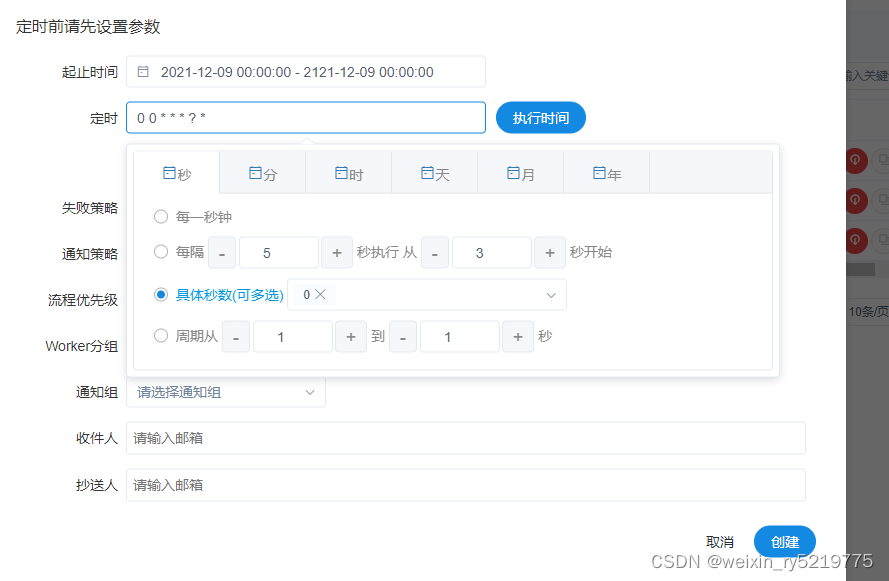Select the 周期从 range radio option
889x581 pixels.
pos(161,336)
